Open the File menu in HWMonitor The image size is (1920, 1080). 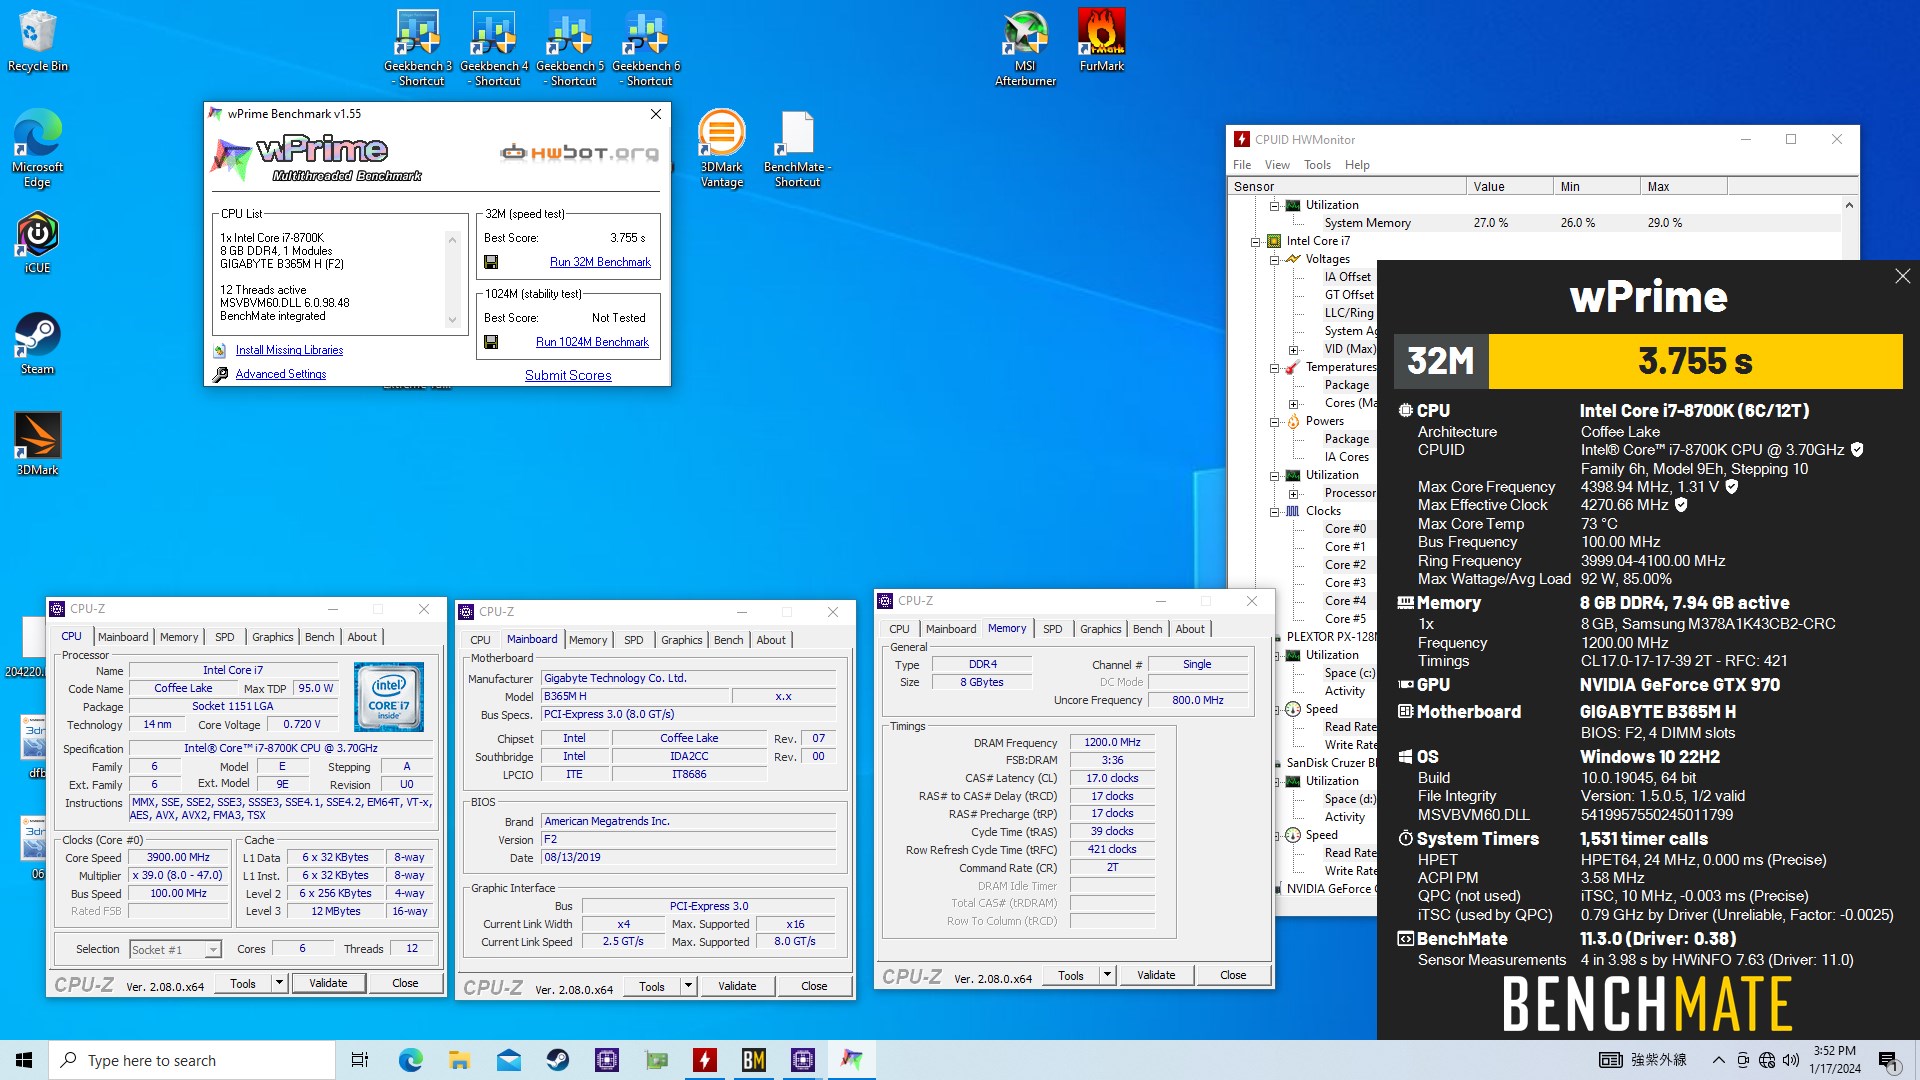(x=1242, y=165)
